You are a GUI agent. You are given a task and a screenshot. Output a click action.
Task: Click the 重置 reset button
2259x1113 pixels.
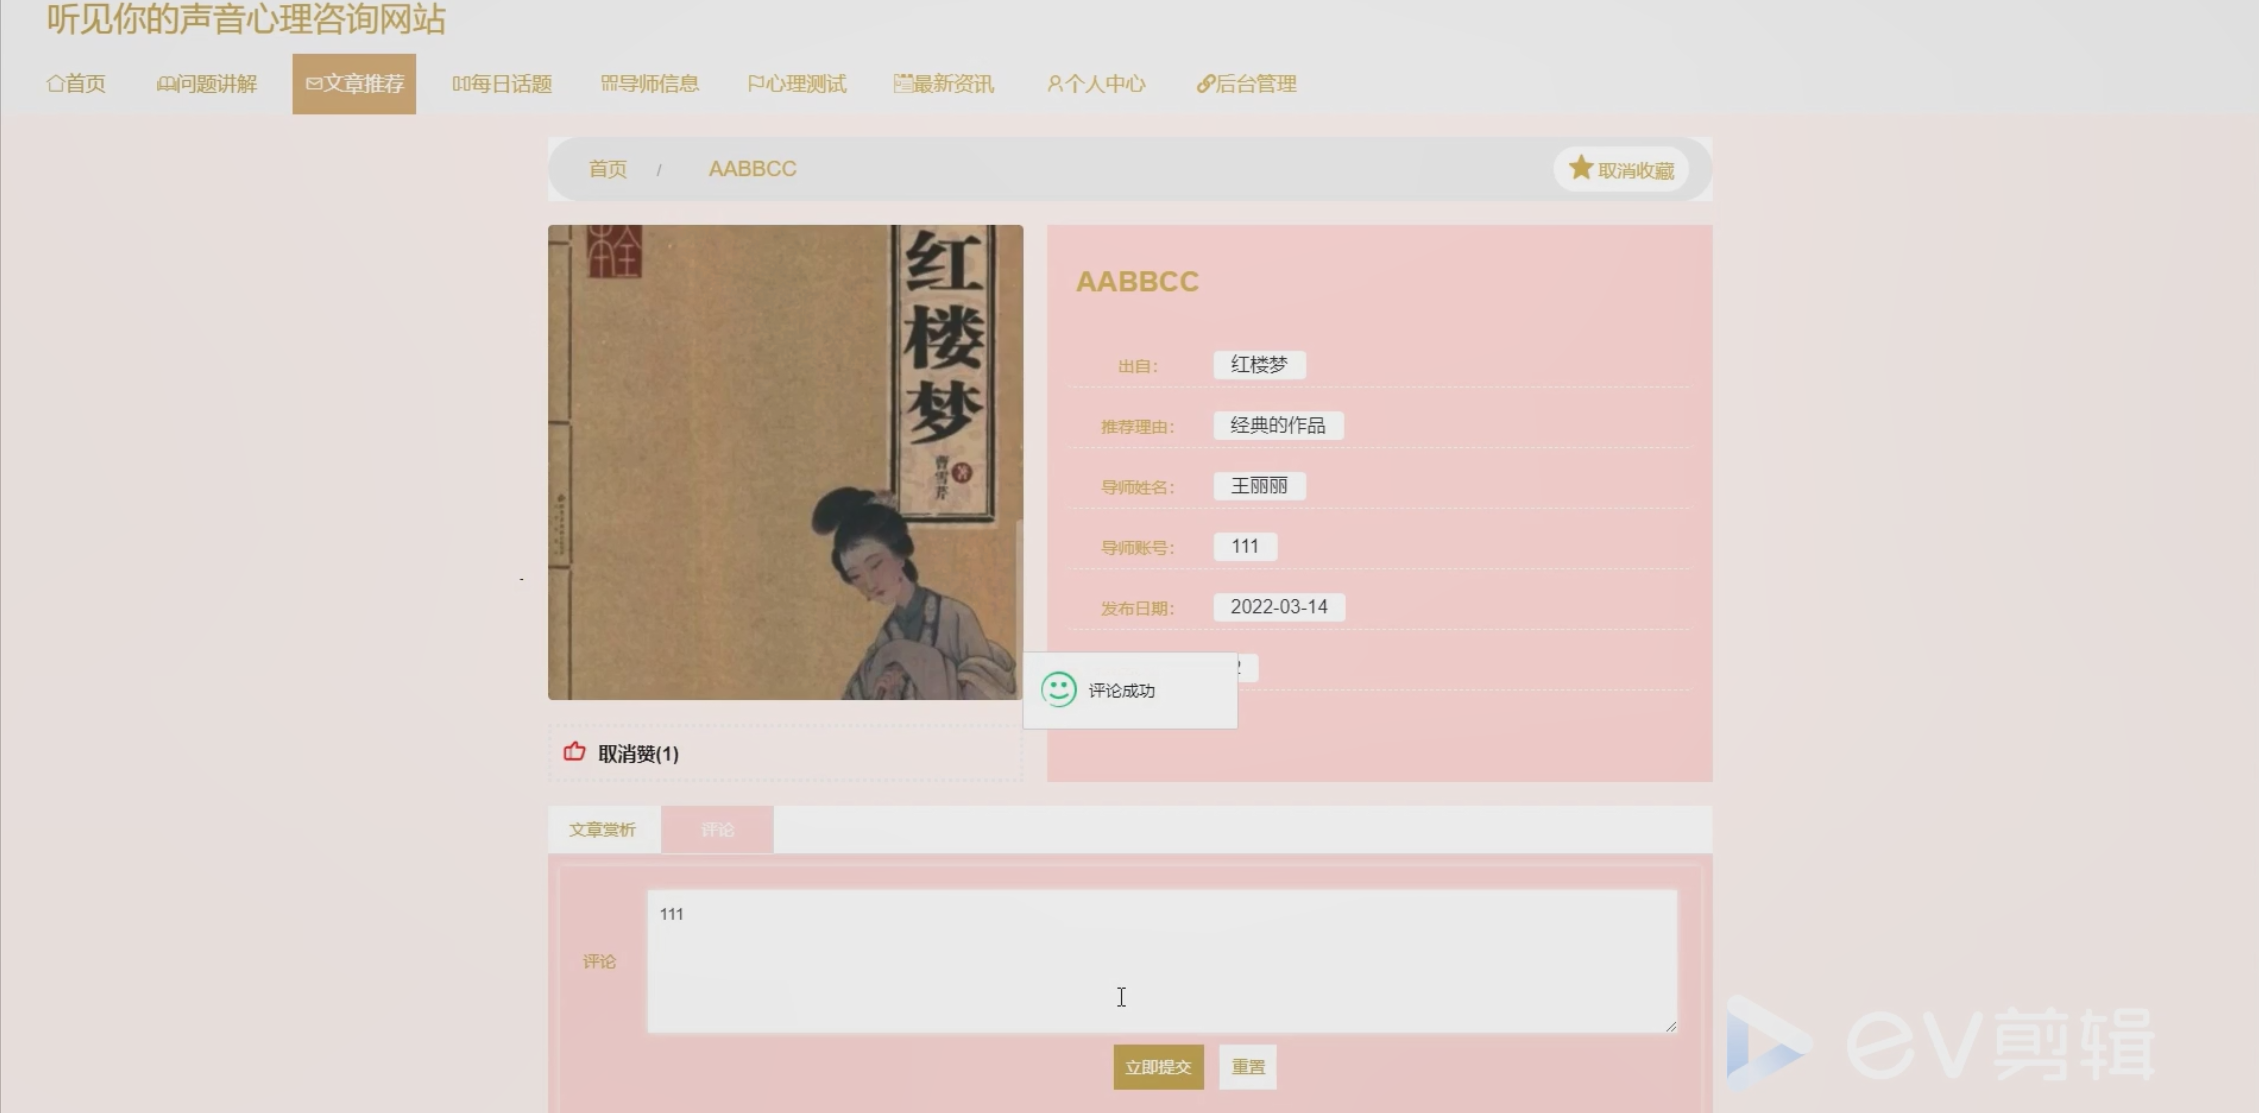[x=1247, y=1067]
